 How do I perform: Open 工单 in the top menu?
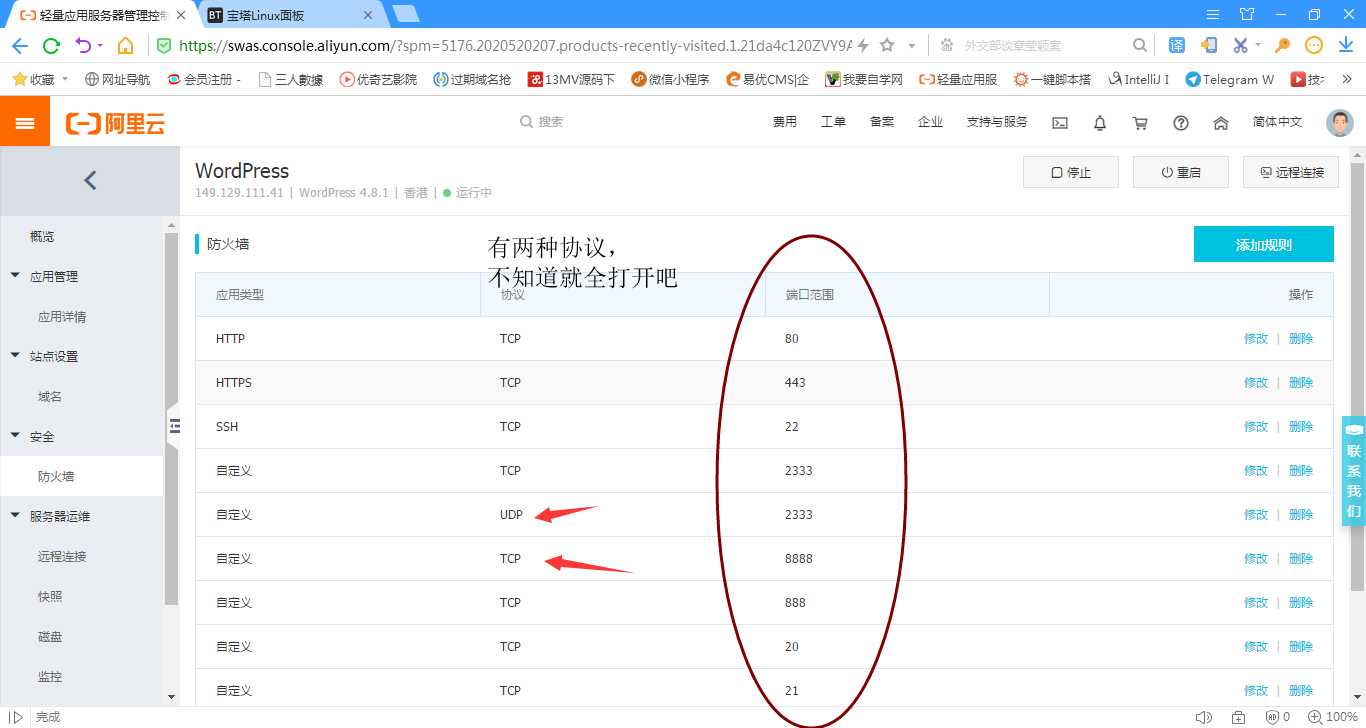point(833,122)
